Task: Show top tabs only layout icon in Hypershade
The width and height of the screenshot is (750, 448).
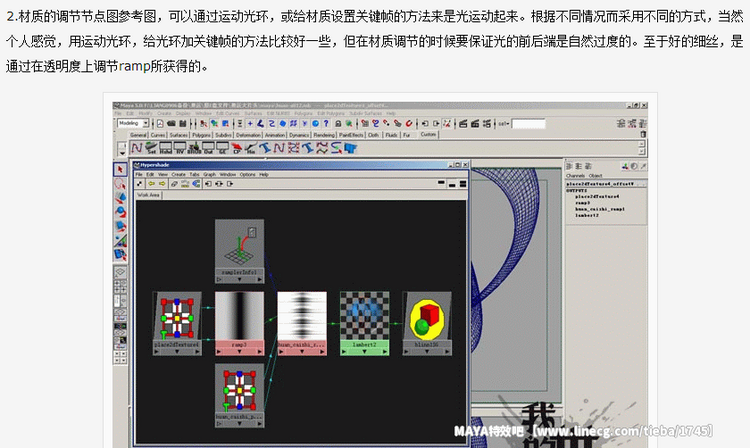Action: point(441,183)
